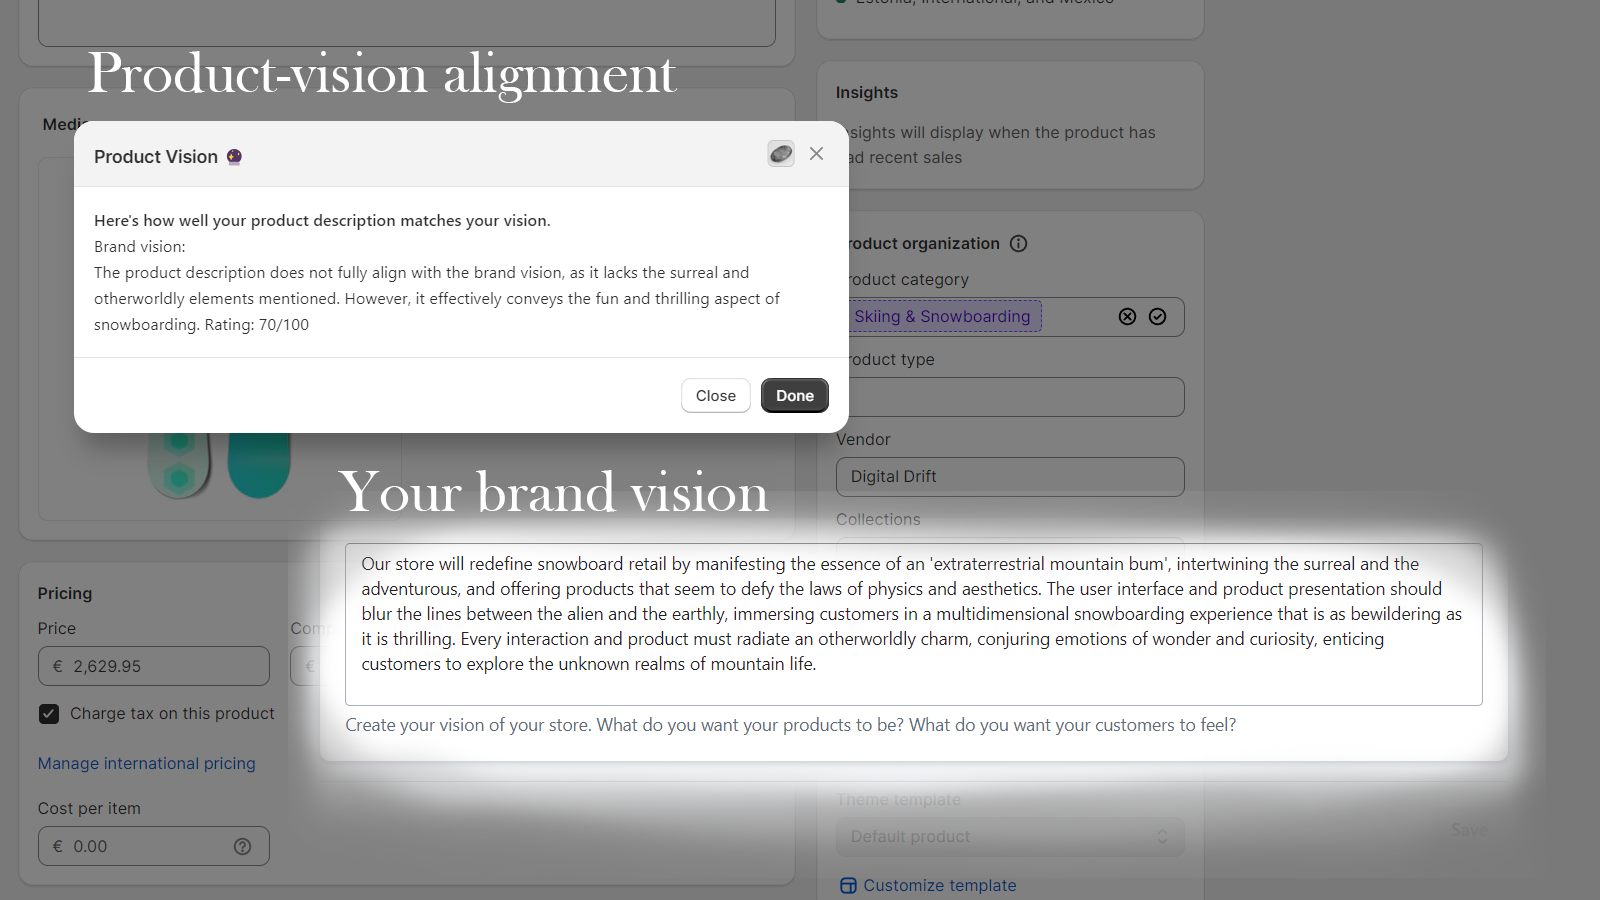Image resolution: width=1600 pixels, height=900 pixels.
Task: Click the Done button
Action: coord(795,396)
